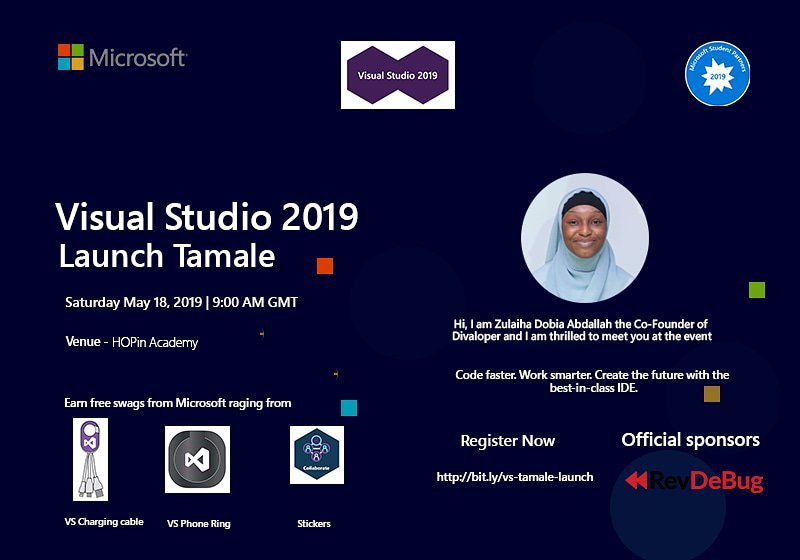Click the Code faster. Work smarter tagline
This screenshot has width=800, height=560.
tap(592, 381)
